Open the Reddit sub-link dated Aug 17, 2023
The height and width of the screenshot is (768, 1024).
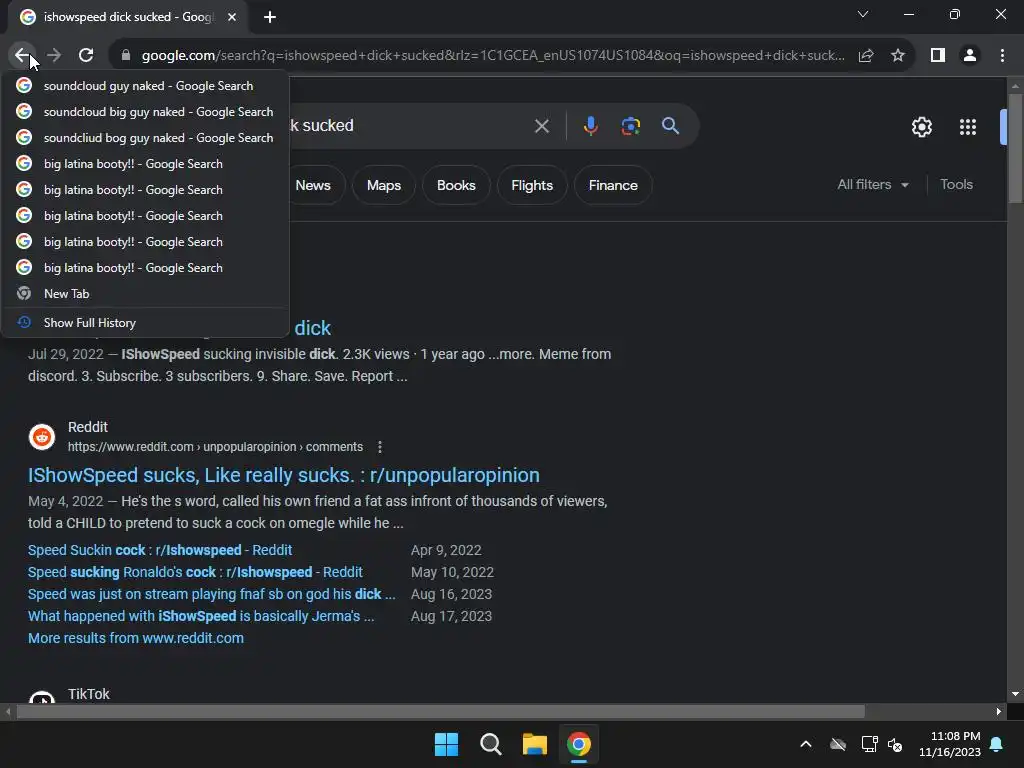coord(200,616)
